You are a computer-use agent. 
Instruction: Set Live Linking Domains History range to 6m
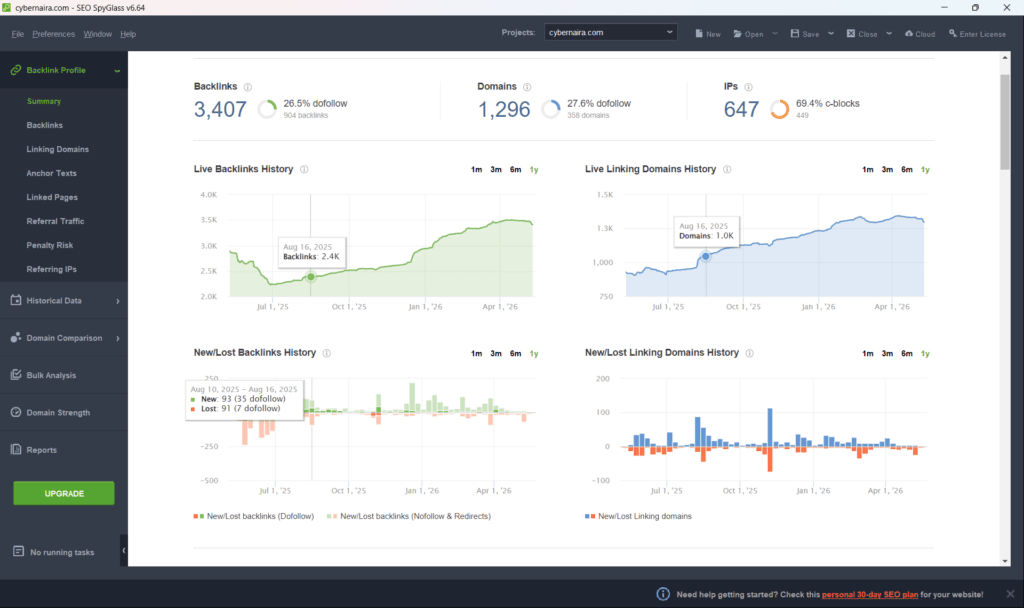(906, 170)
